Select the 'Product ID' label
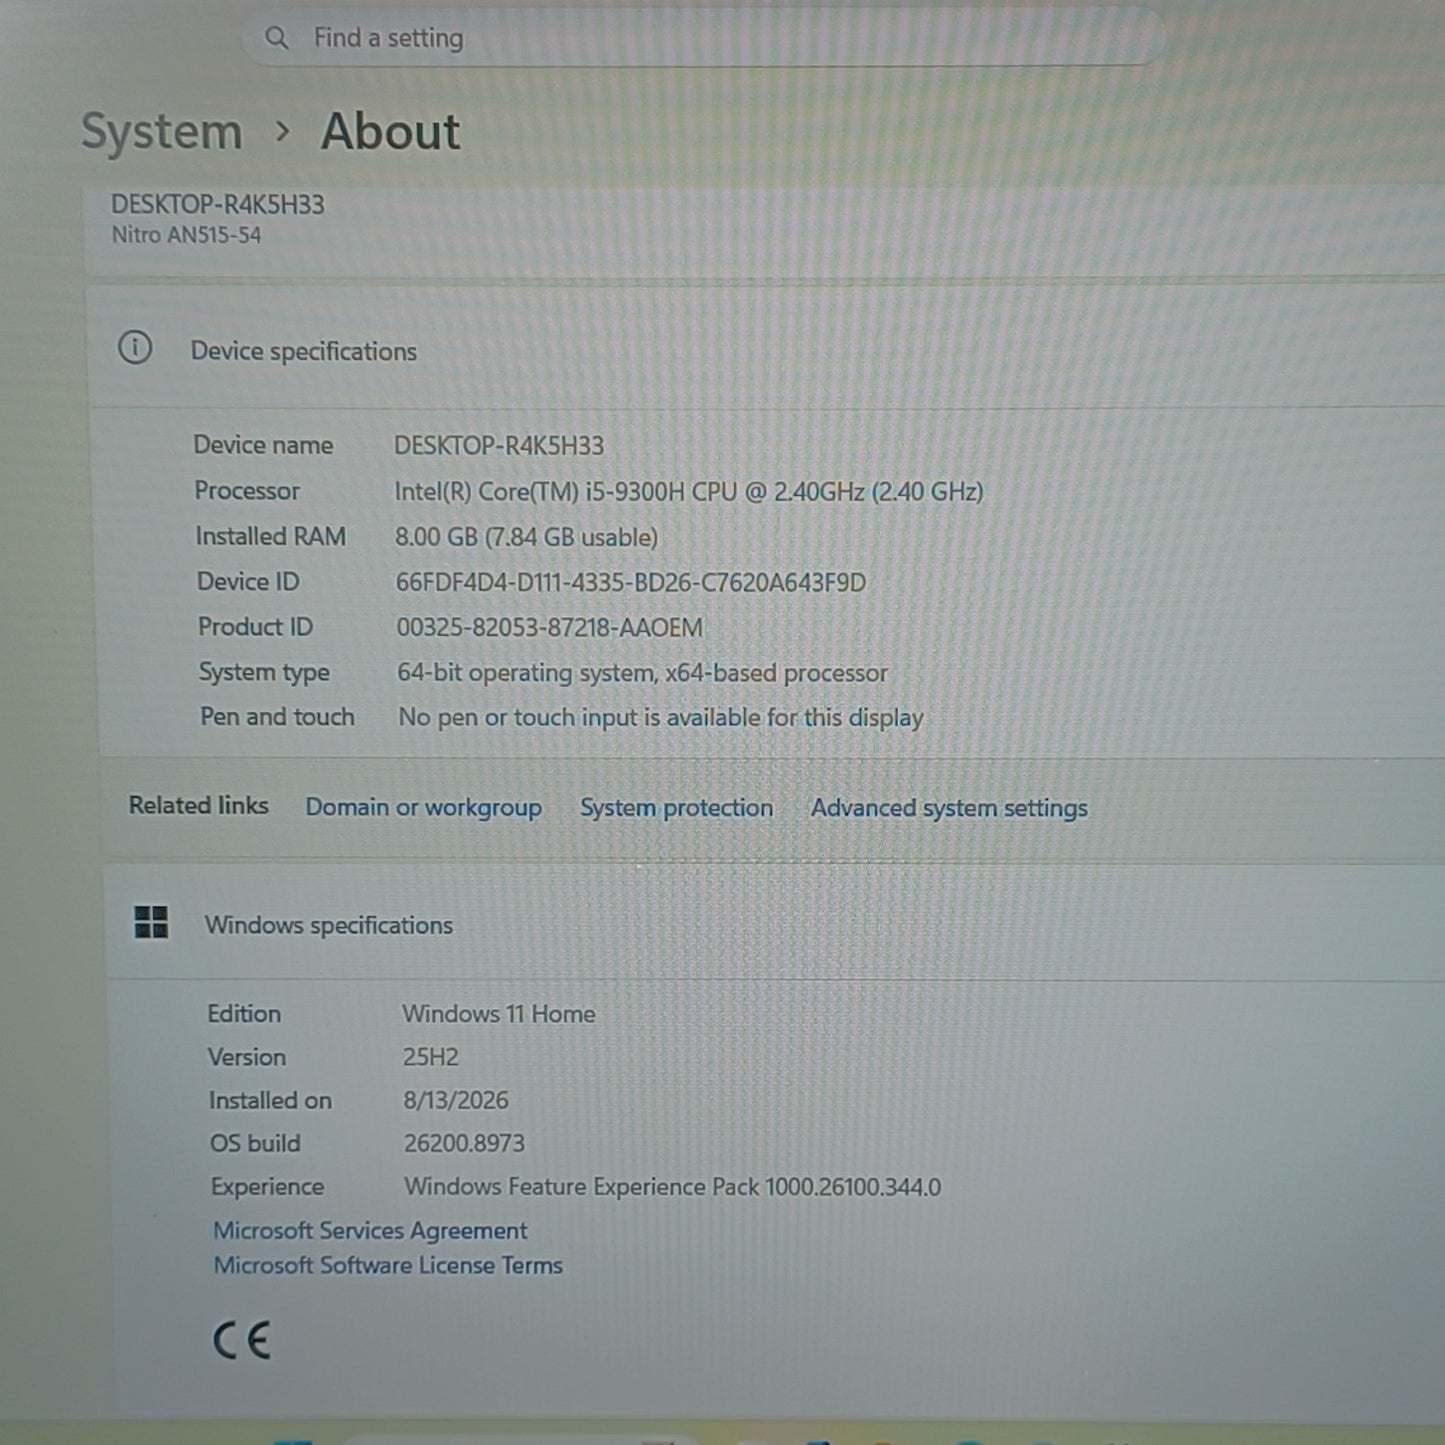Viewport: 1445px width, 1445px height. [x=255, y=627]
